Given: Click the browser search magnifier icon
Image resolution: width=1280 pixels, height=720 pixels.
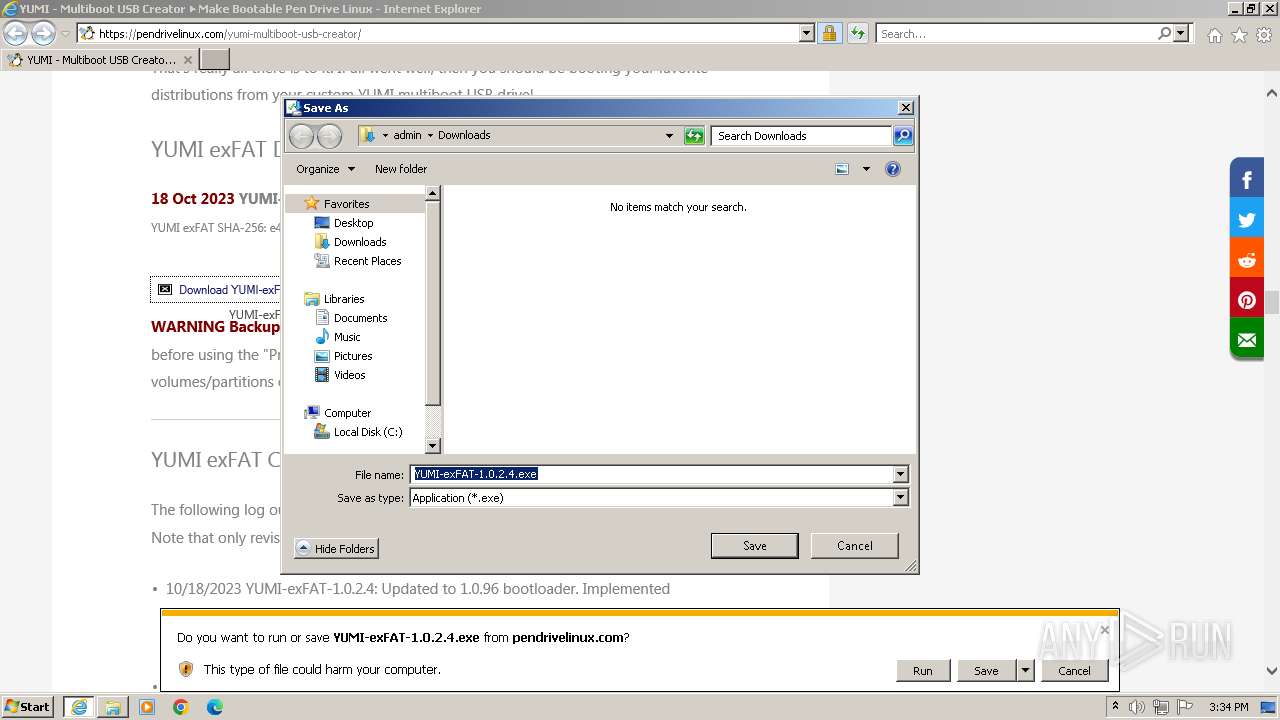Looking at the screenshot, I should (1164, 34).
